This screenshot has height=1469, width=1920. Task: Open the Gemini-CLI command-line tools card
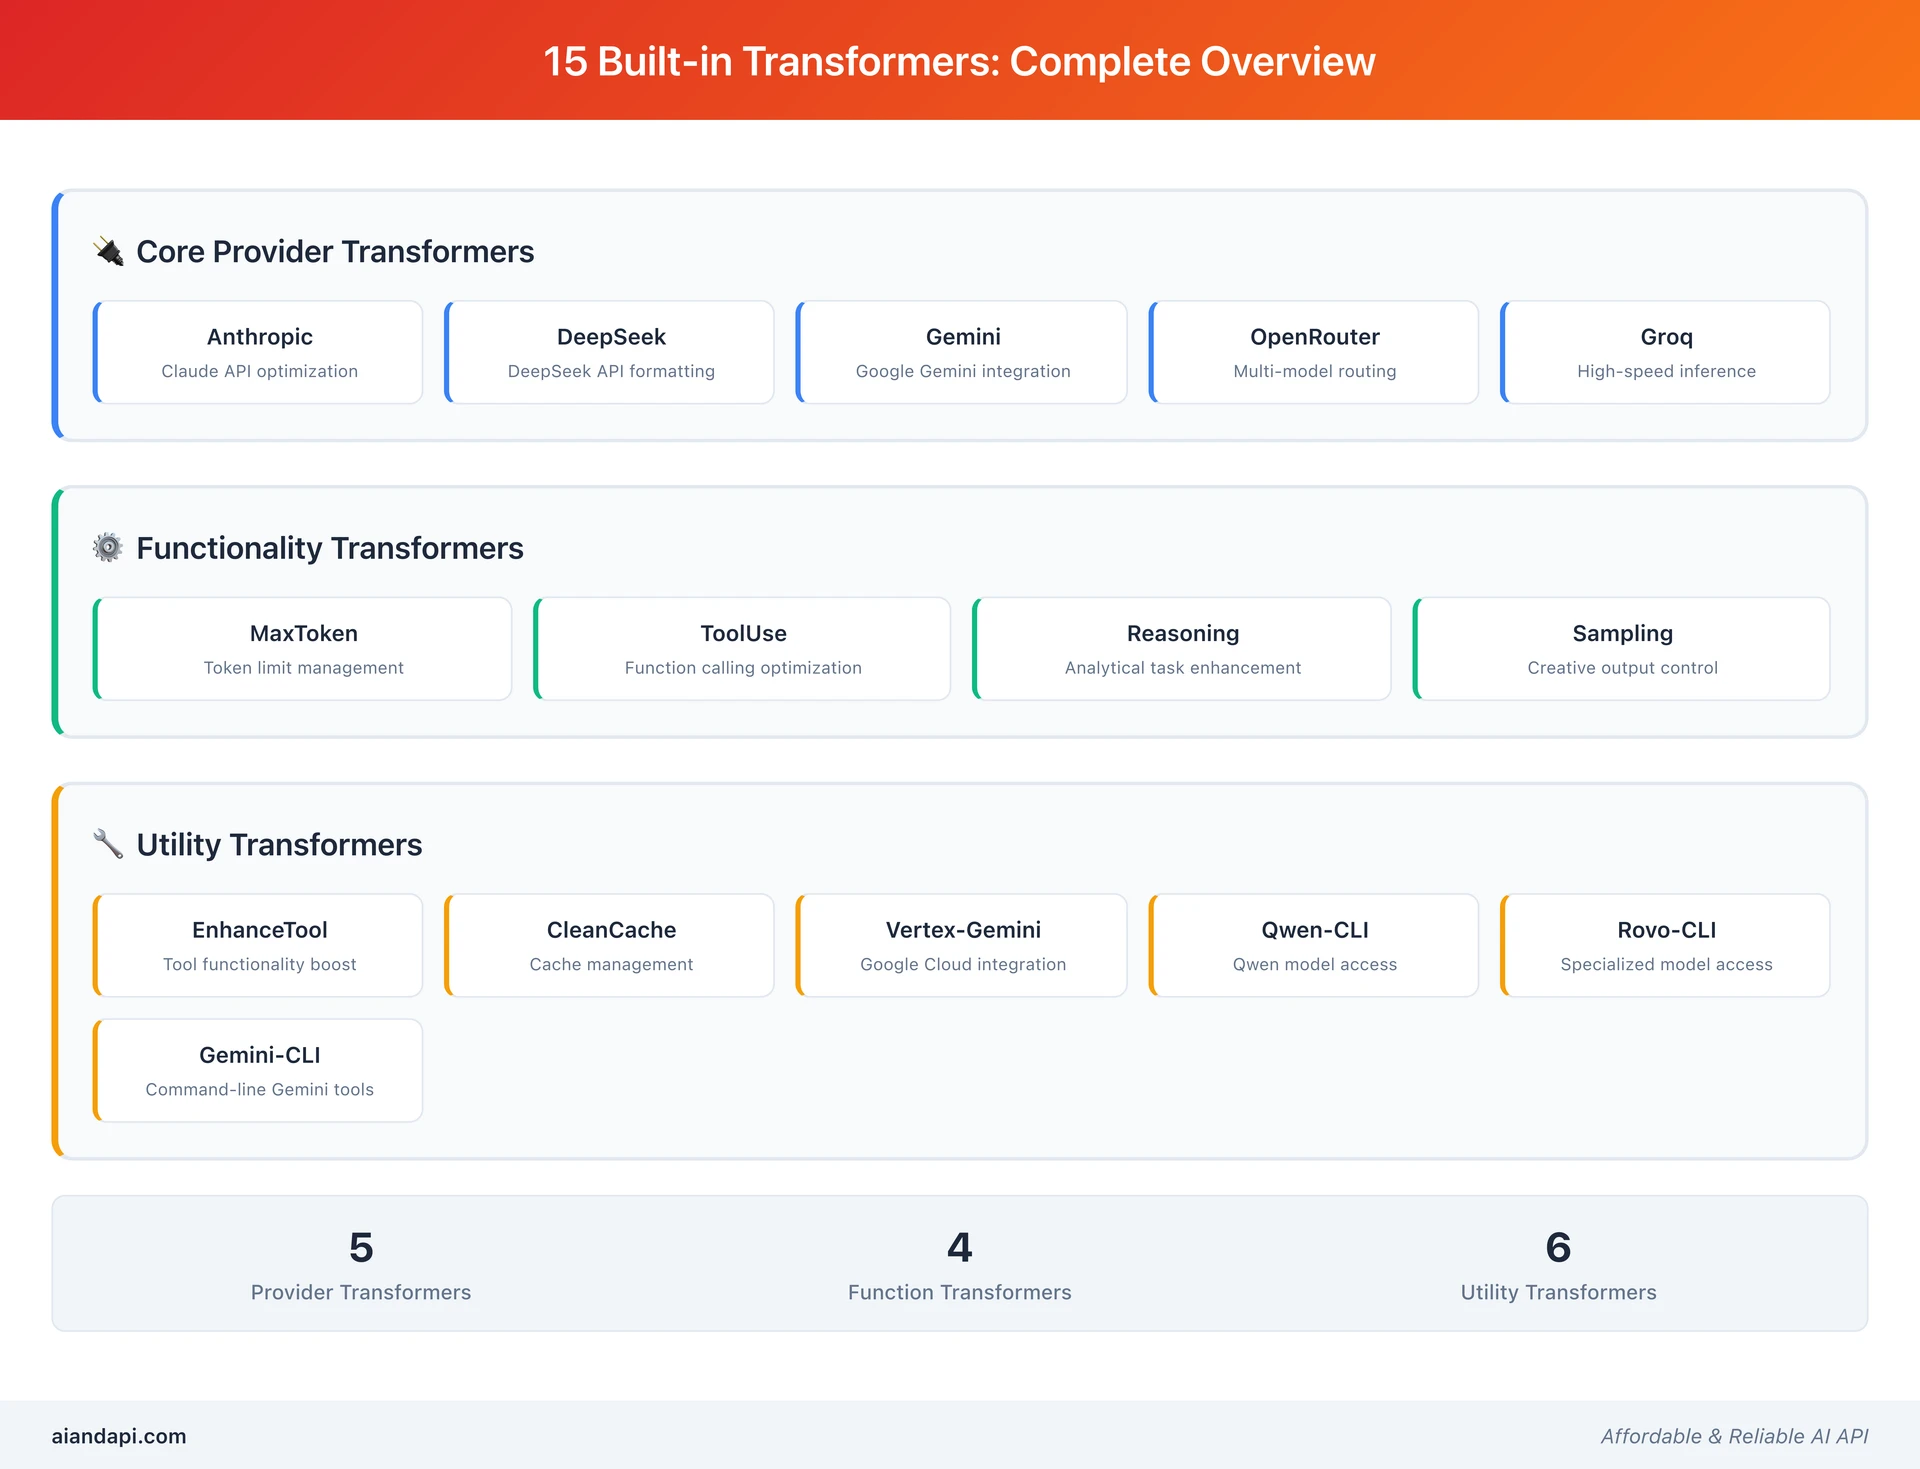258,1070
